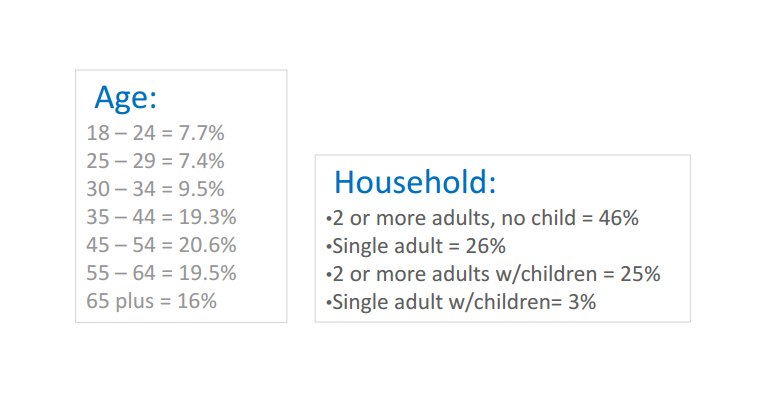Viewport: 760px width, 394px height.
Task: Click the 7.7% percentage in Age box
Action: [202, 133]
